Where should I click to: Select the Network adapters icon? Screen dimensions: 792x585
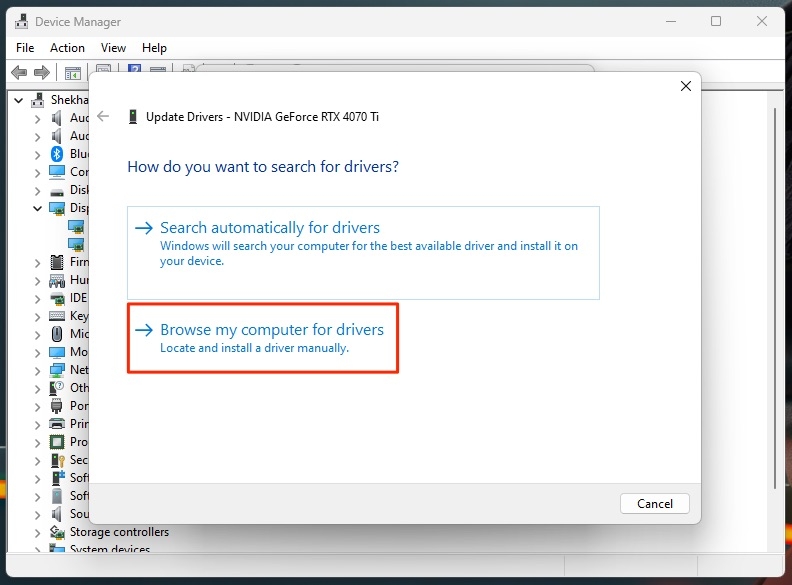click(x=57, y=370)
